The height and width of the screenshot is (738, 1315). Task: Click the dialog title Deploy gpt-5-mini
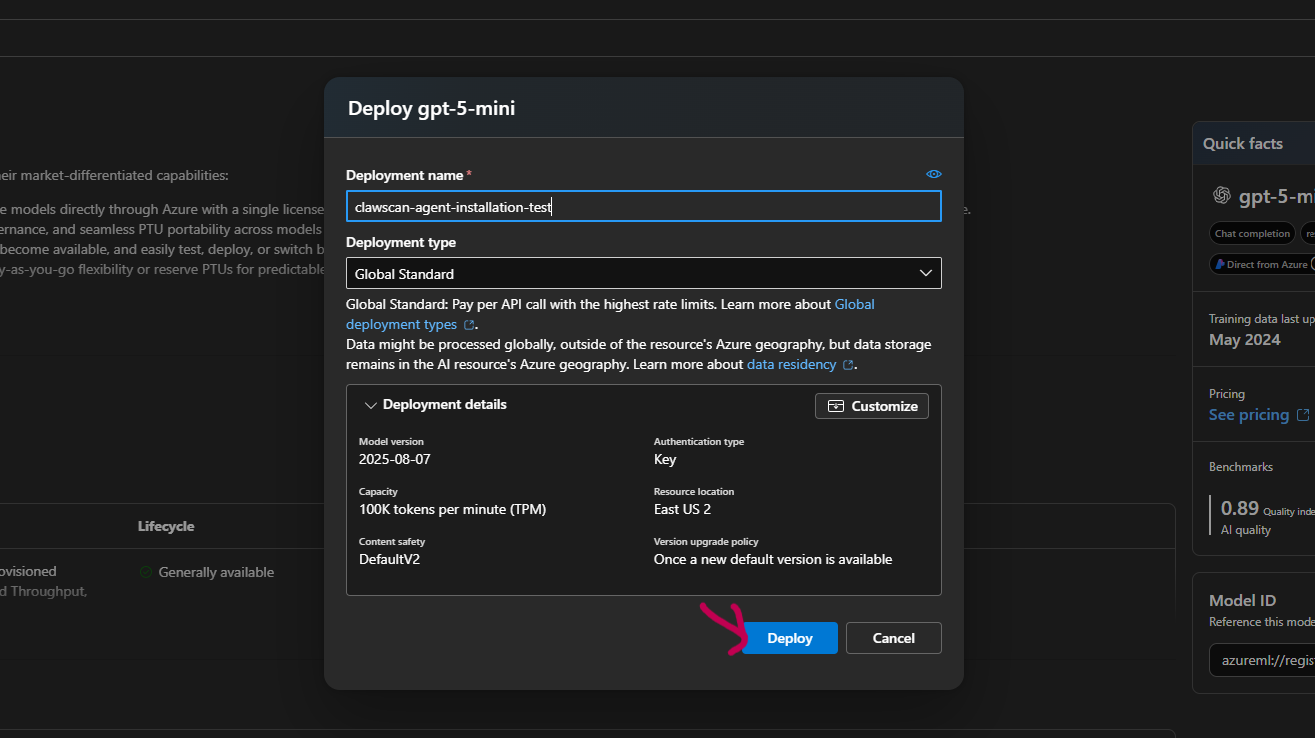432,108
